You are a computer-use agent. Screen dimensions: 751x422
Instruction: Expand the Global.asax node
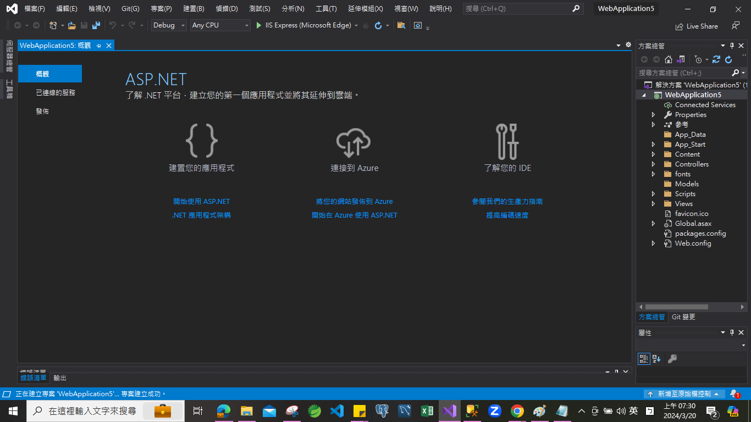(x=653, y=224)
